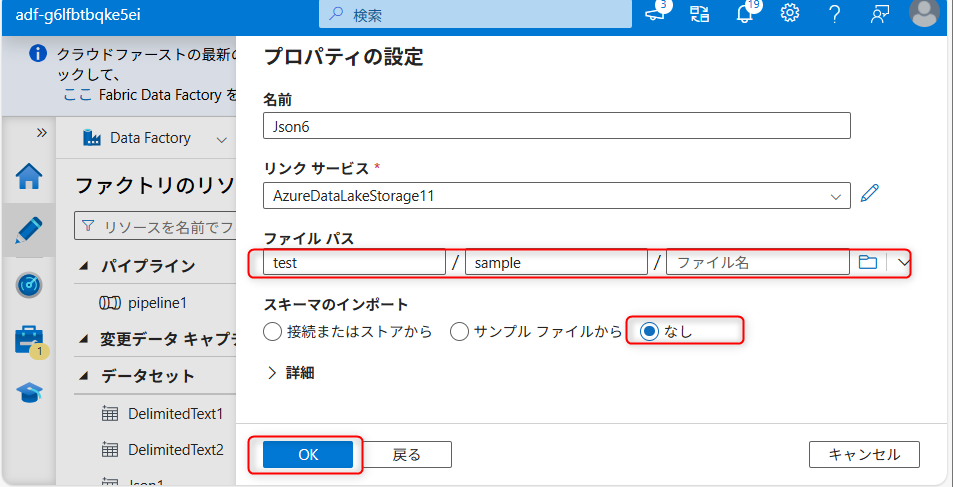Collapse the データセット tree section
The height and width of the screenshot is (487, 953).
click(84, 376)
